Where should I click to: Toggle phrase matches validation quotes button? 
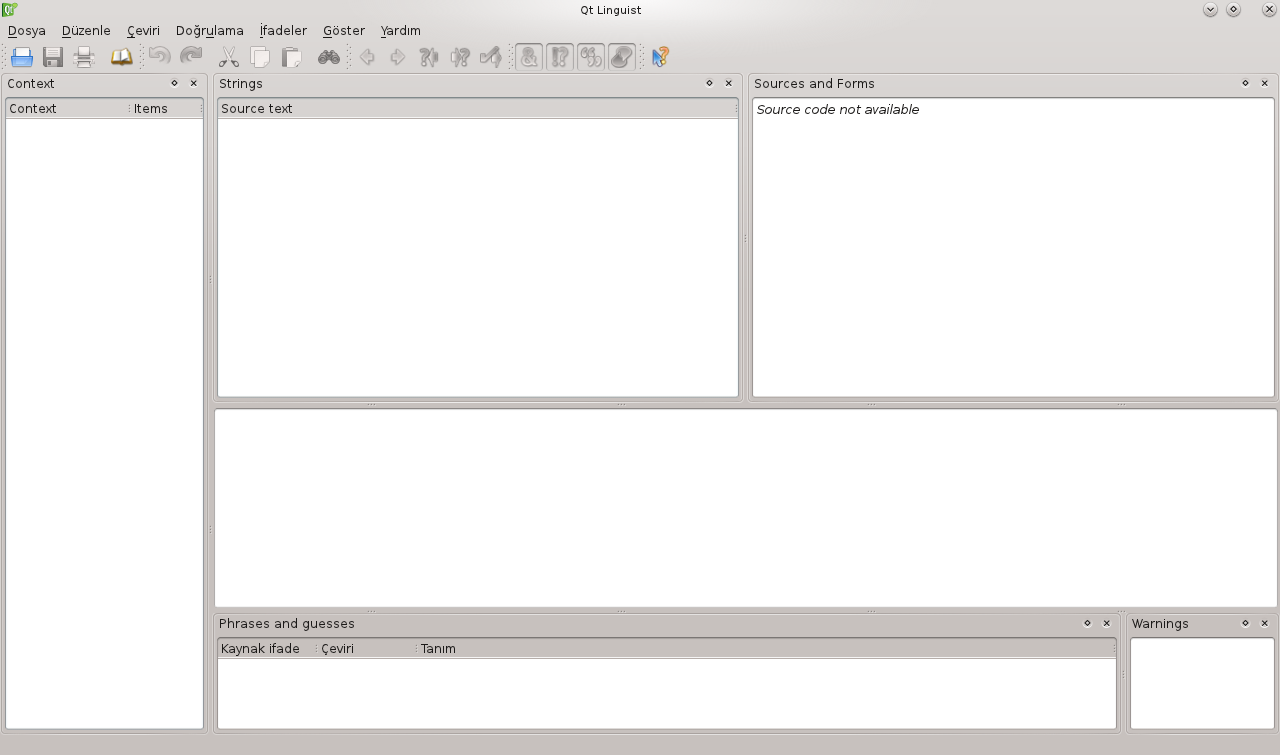[591, 57]
